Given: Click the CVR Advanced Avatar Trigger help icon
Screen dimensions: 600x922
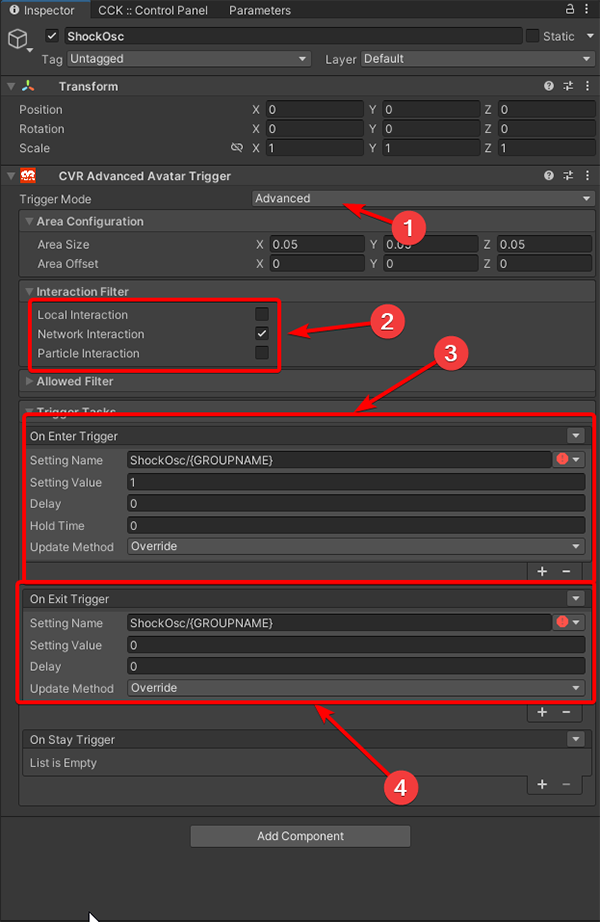Looking at the screenshot, I should tap(549, 176).
